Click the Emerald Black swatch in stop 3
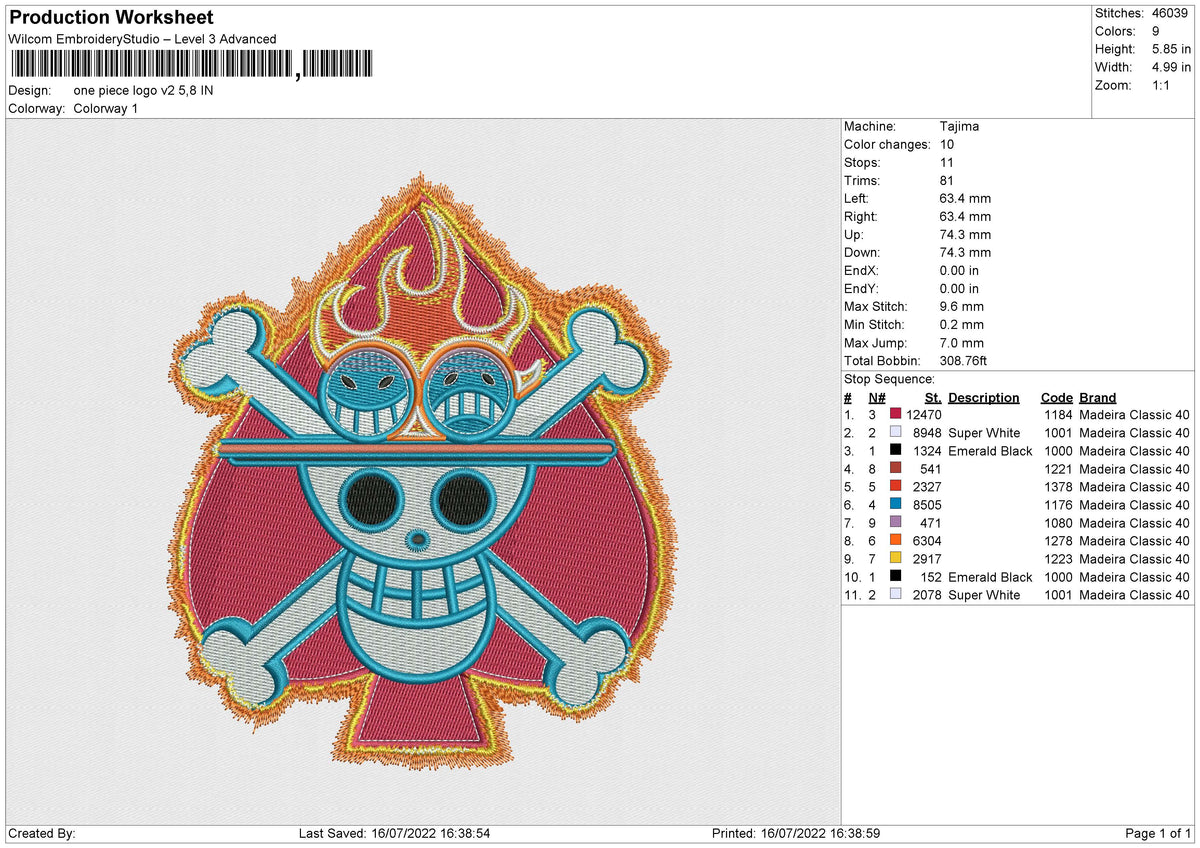 tap(895, 450)
